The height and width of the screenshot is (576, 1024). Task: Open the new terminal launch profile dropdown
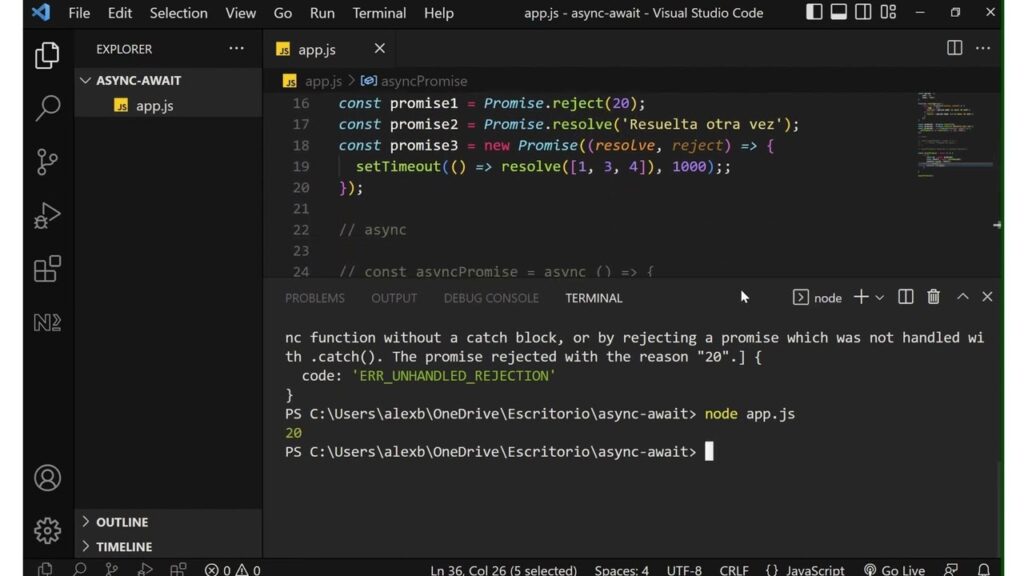point(880,298)
